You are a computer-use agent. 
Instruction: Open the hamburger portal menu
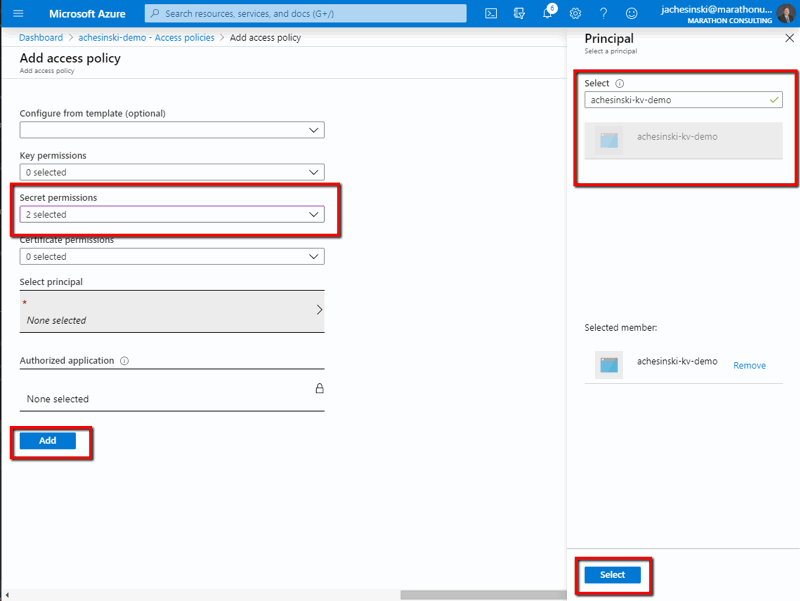click(x=18, y=14)
